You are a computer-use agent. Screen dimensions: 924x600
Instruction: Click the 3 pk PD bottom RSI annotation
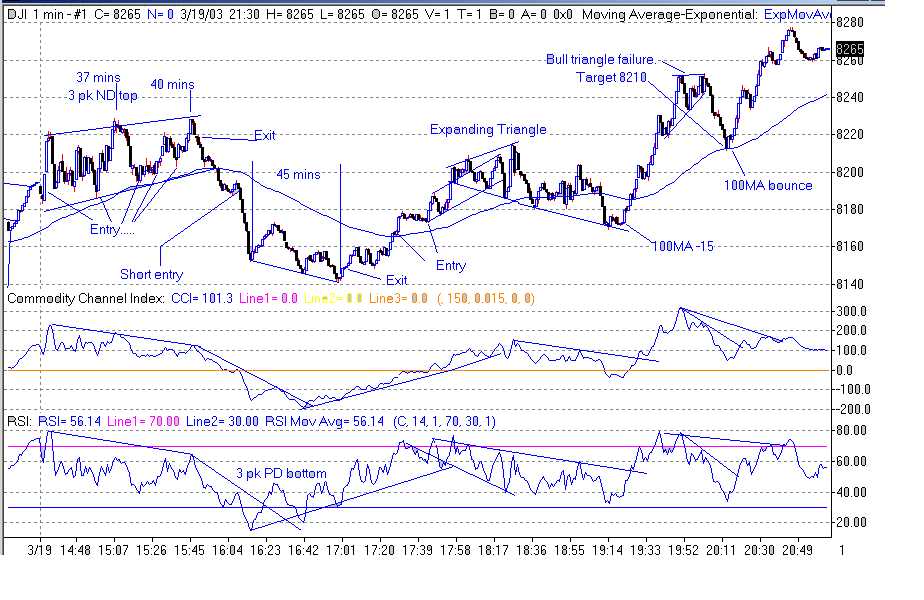point(281,473)
